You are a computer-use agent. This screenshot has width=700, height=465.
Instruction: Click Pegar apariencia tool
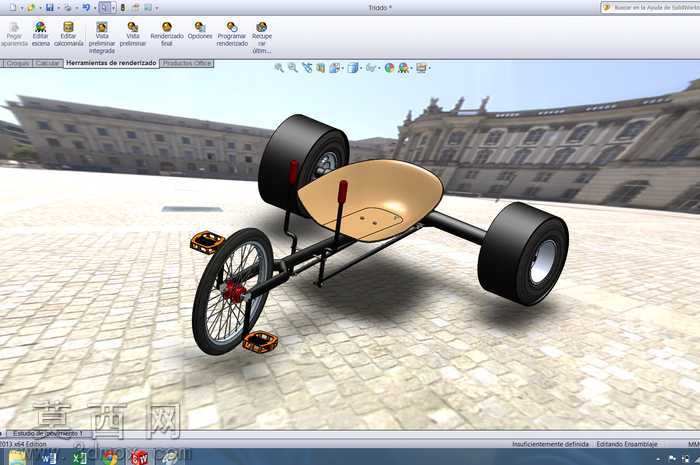point(14,35)
